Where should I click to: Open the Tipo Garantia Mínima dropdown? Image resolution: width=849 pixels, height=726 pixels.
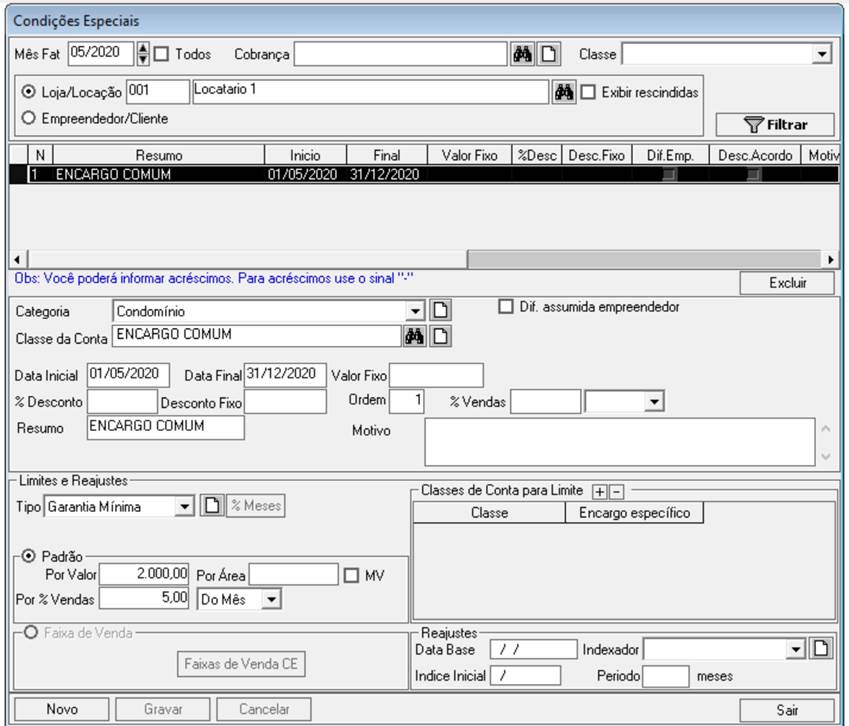click(185, 507)
